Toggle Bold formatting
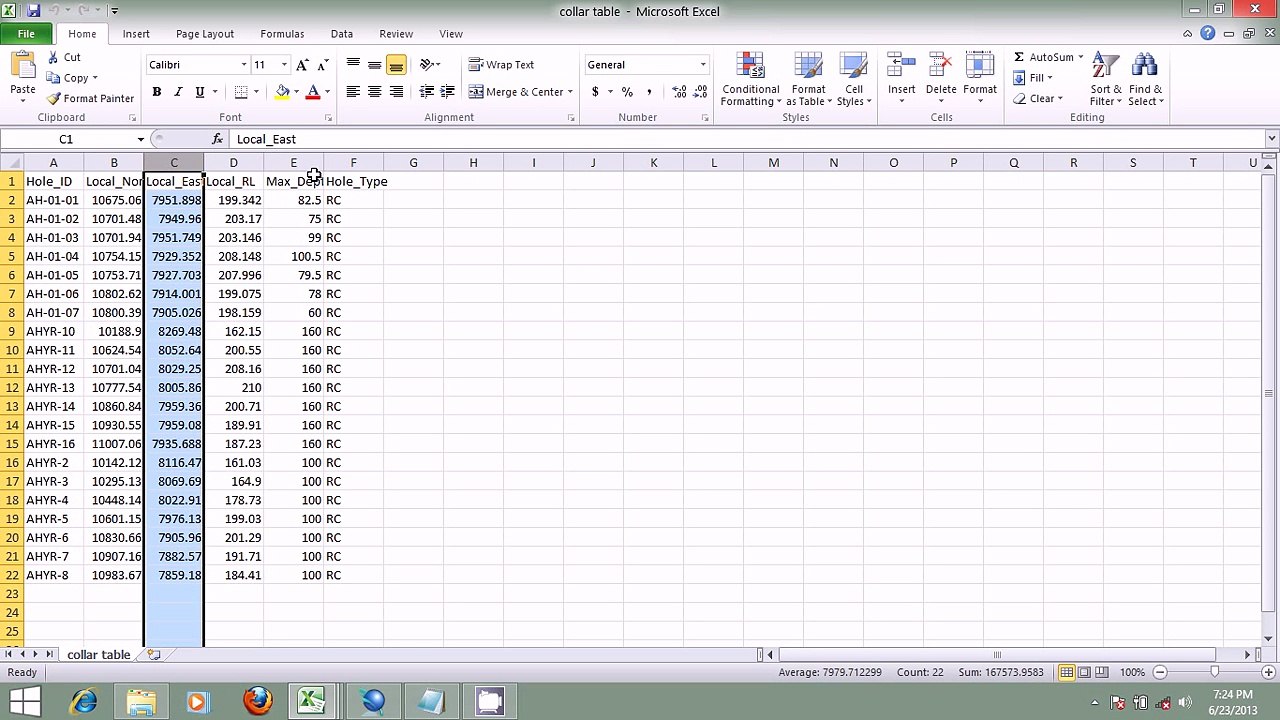This screenshot has width=1280, height=720. click(x=156, y=92)
